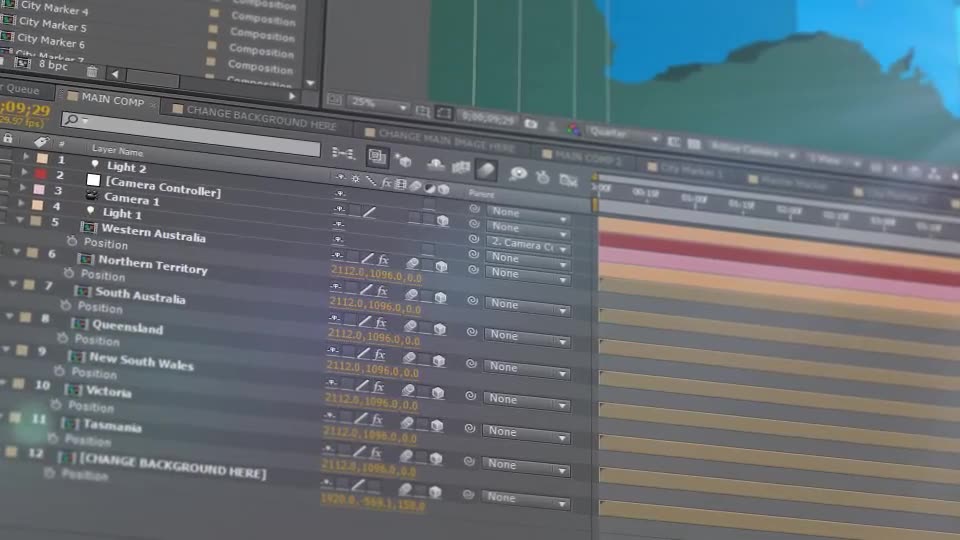The height and width of the screenshot is (540, 960).
Task: Open the Graph Editor icon
Action: click(568, 179)
